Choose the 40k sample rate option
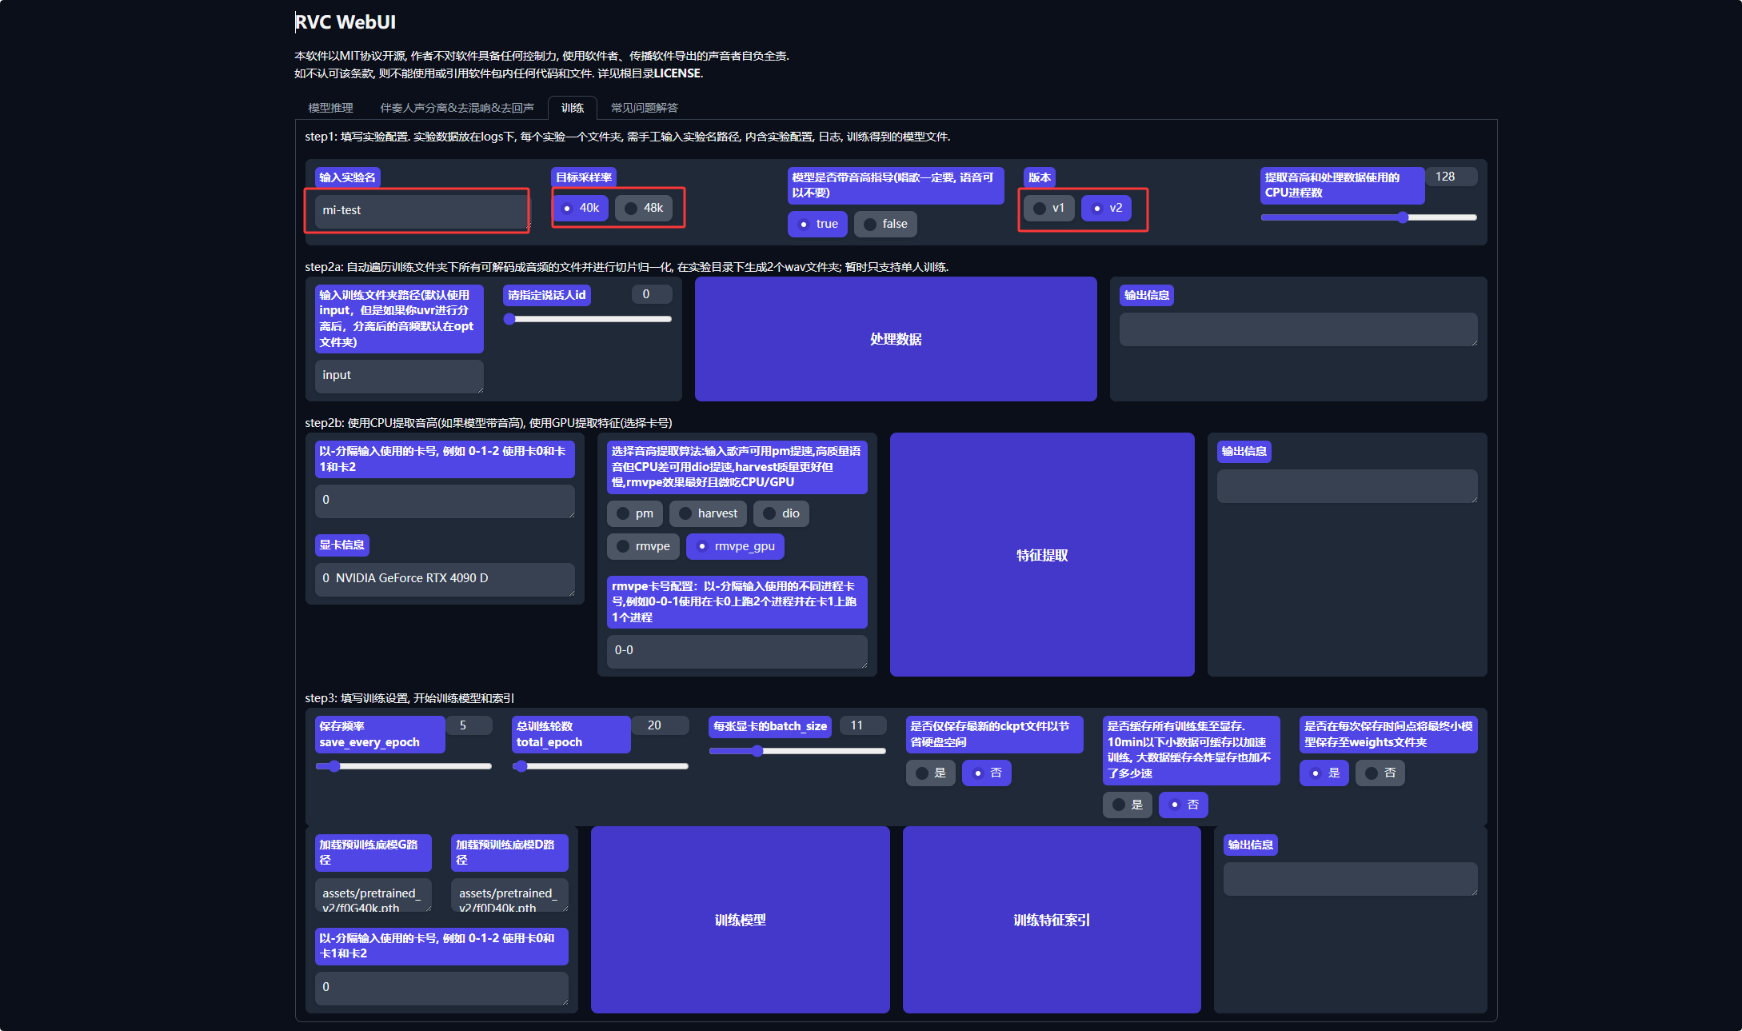1742x1031 pixels. point(580,208)
